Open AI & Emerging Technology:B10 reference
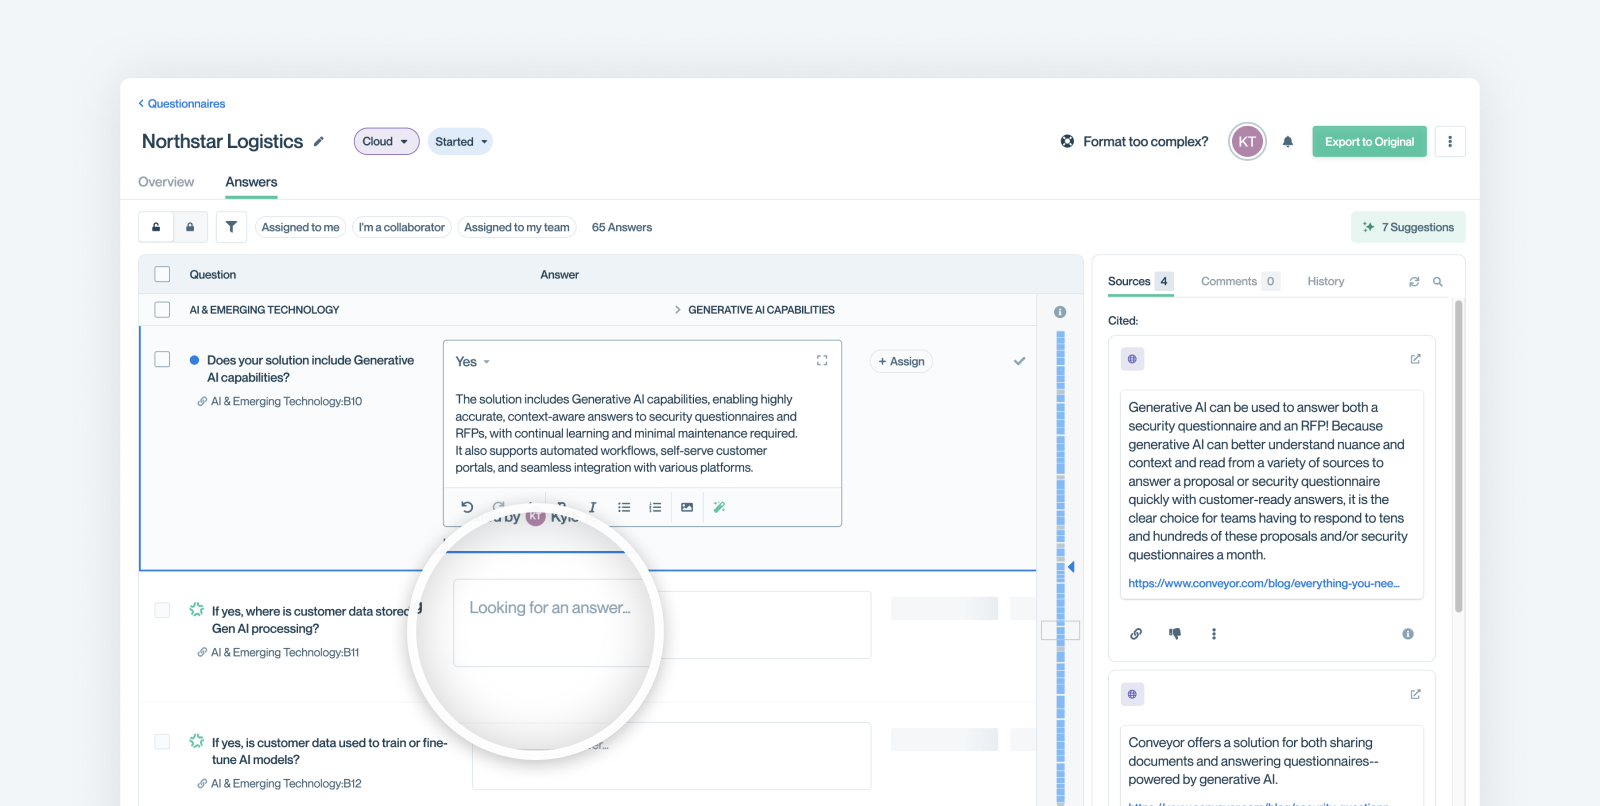The image size is (1600, 806). pos(286,402)
